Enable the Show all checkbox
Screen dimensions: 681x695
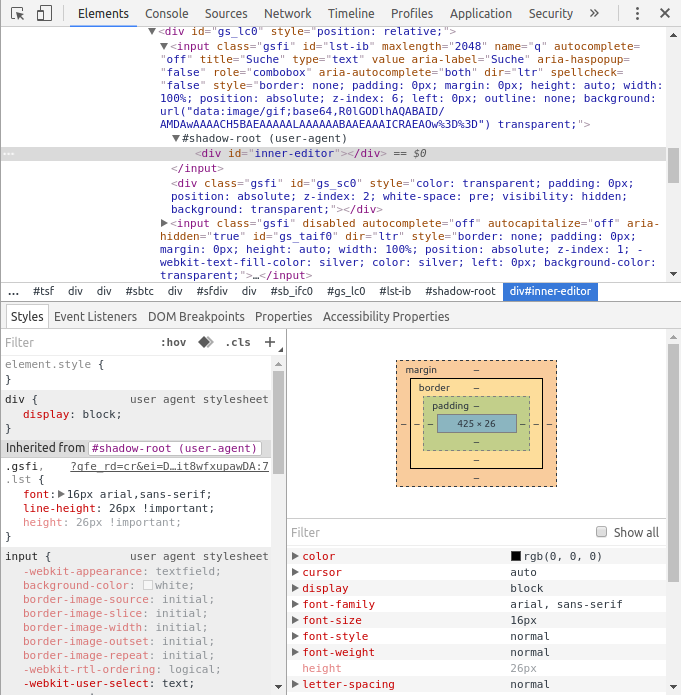(602, 532)
